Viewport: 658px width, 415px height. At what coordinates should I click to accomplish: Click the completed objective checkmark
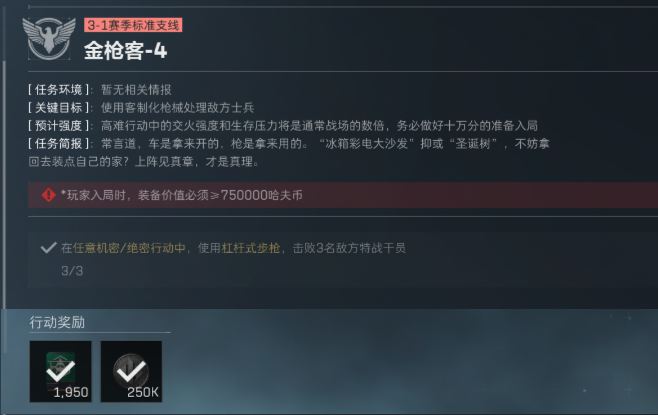pyautogui.click(x=49, y=247)
